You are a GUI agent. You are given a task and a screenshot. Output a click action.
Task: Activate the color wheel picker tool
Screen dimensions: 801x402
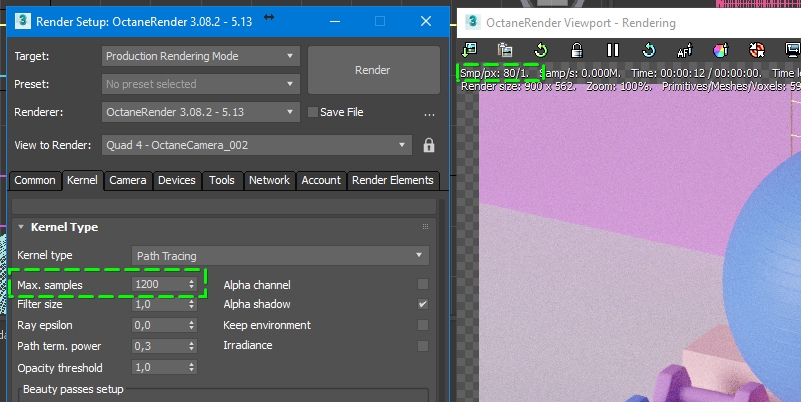720,50
